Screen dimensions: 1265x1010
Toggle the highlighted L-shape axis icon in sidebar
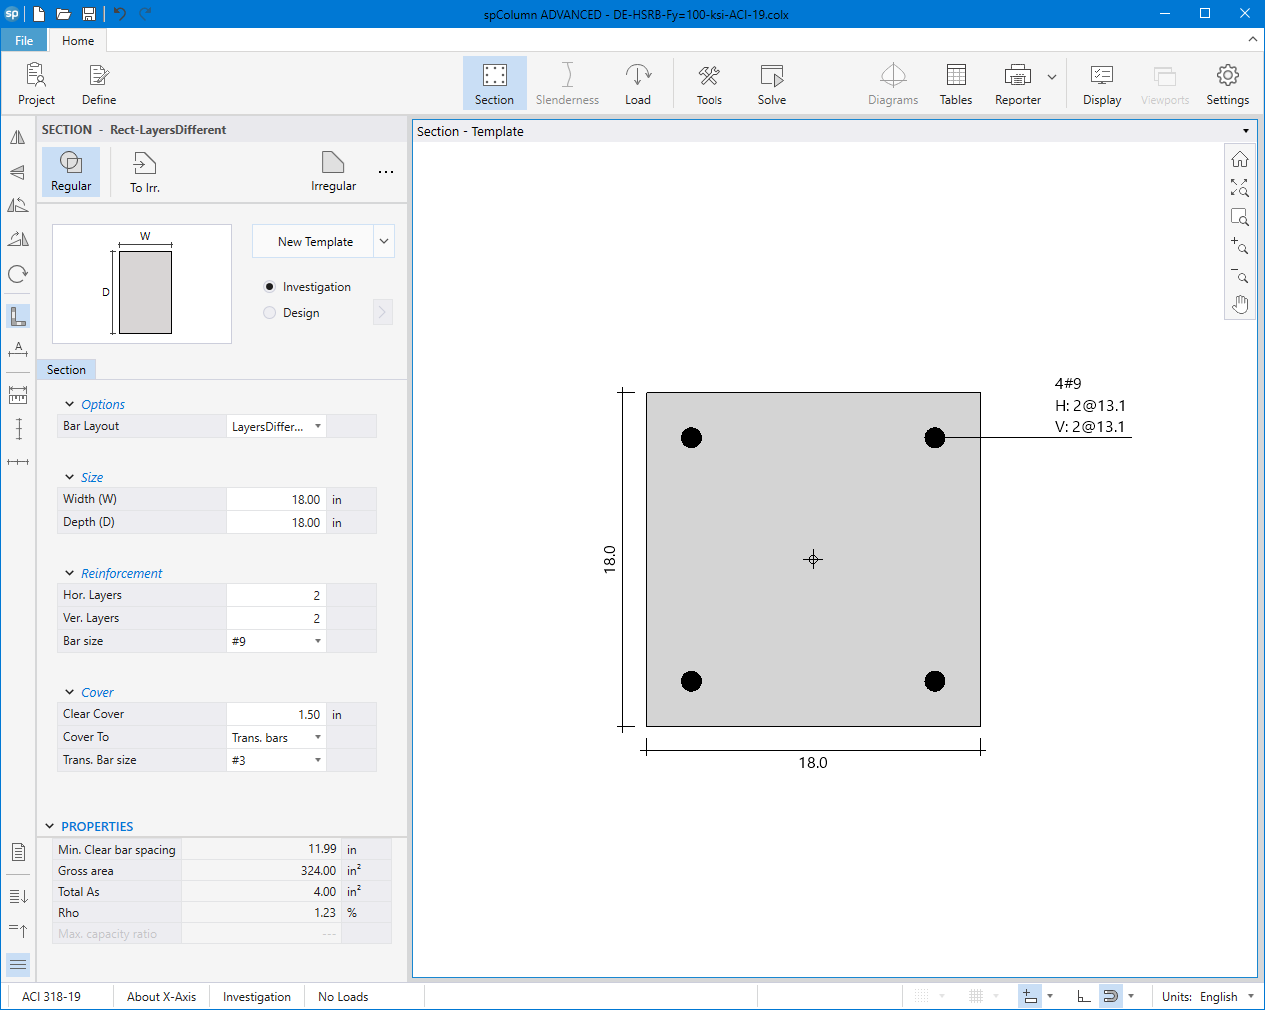pyautogui.click(x=18, y=316)
